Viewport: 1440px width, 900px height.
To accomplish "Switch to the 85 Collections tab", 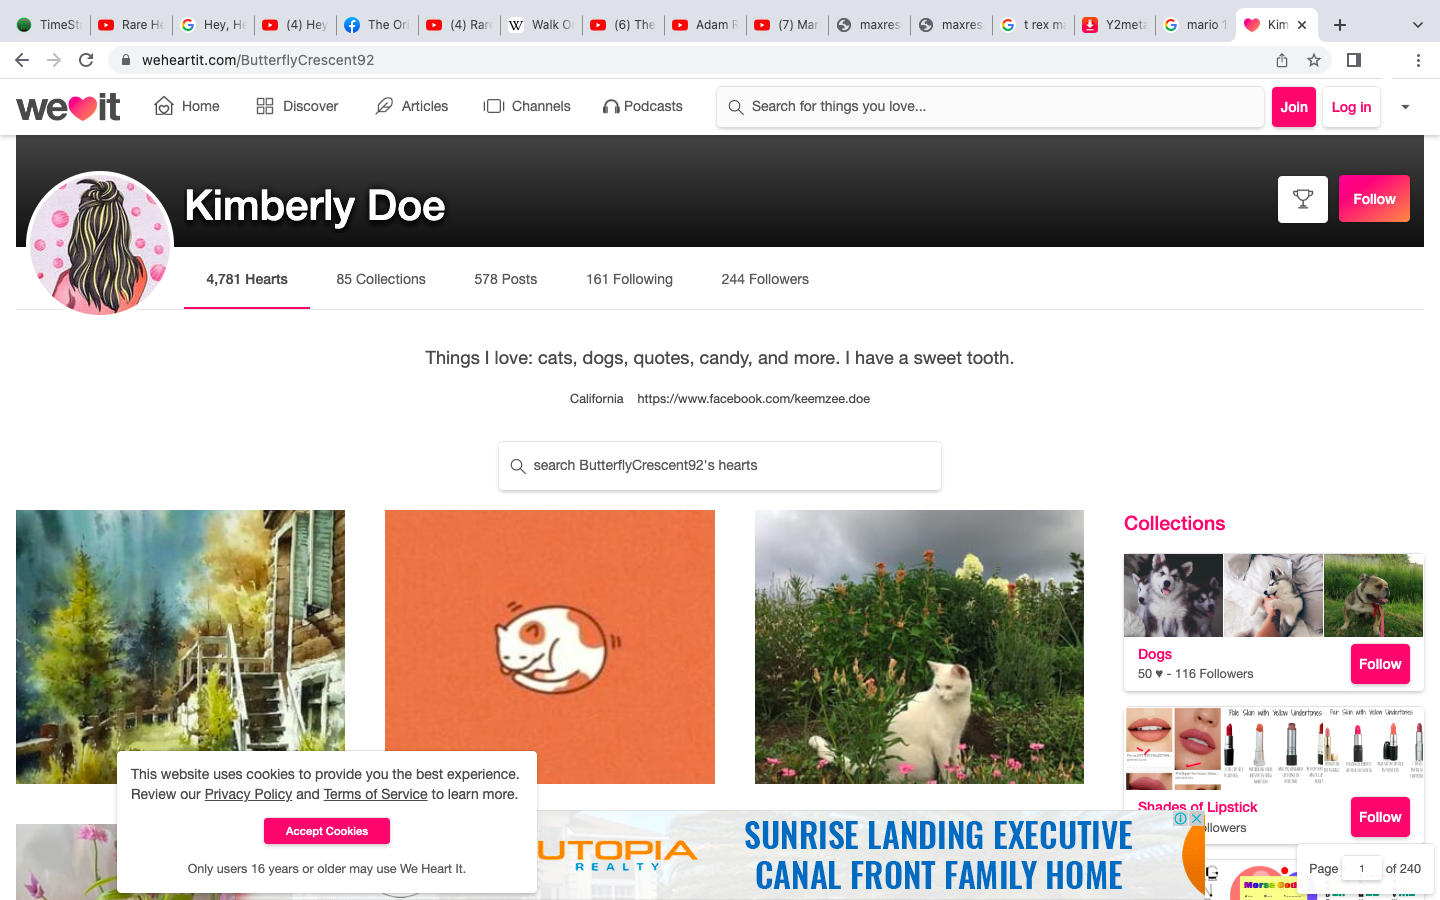I will 381,279.
